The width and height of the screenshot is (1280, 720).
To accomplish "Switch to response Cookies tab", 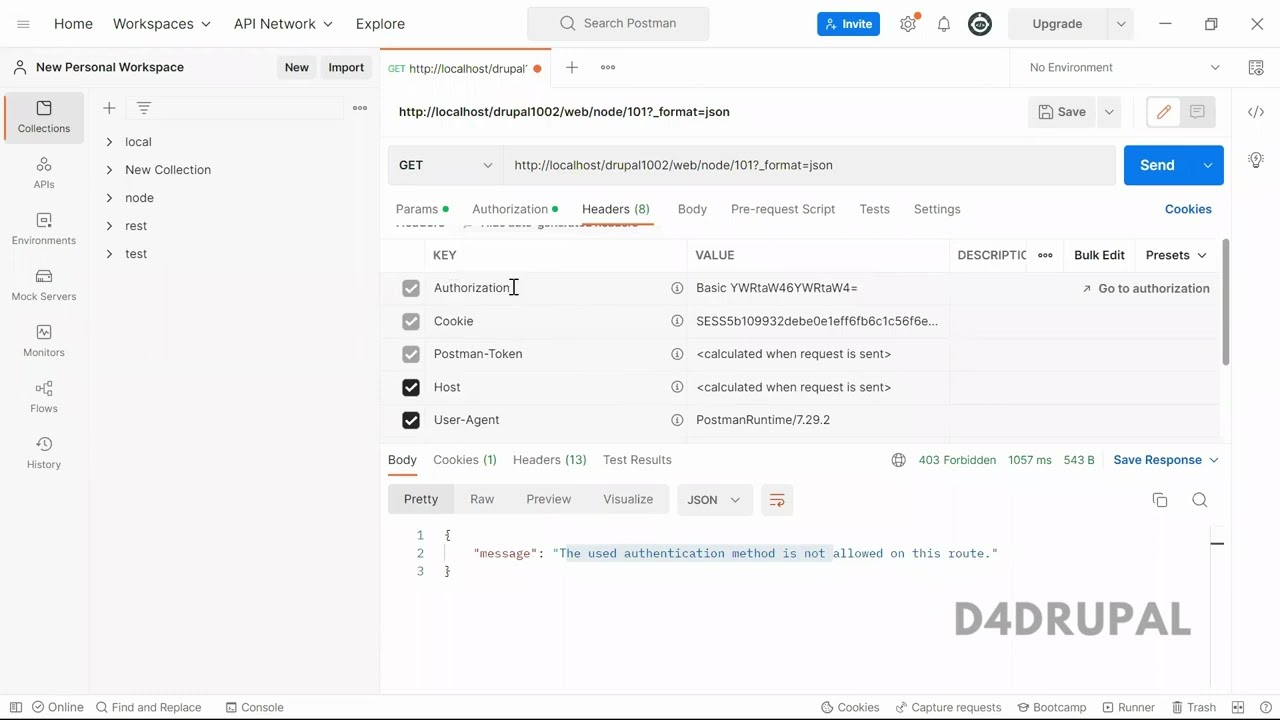I will click(x=465, y=460).
